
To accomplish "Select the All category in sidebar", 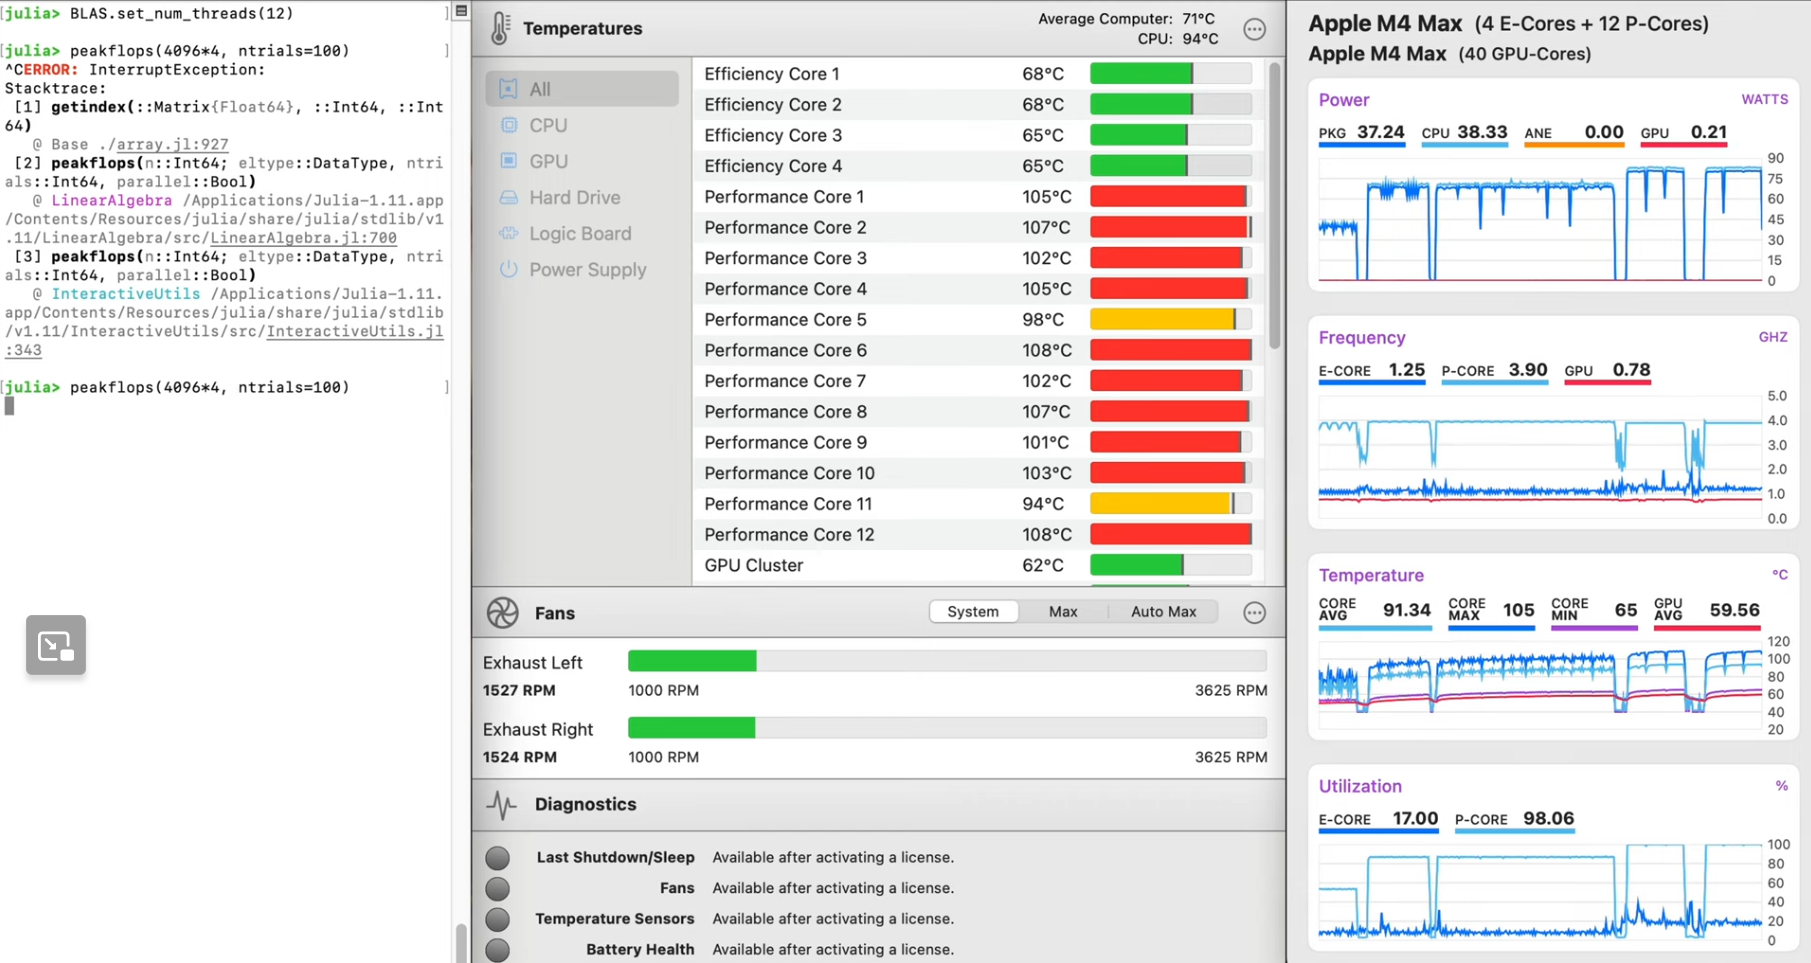I will pos(582,89).
